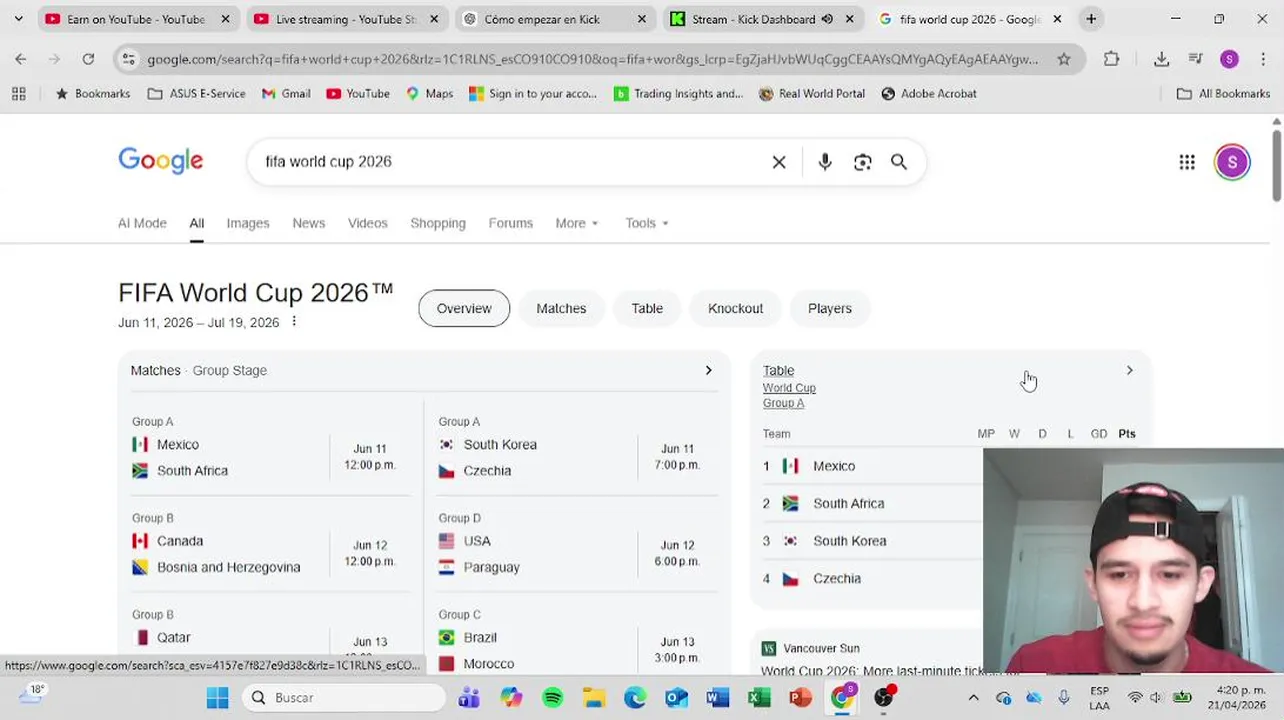The width and height of the screenshot is (1284, 720).
Task: Expand the Matches card chevron arrow
Action: tap(708, 370)
